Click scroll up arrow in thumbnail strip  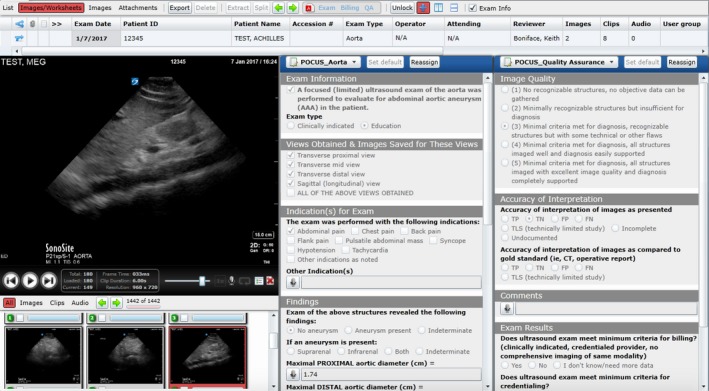coord(274,315)
